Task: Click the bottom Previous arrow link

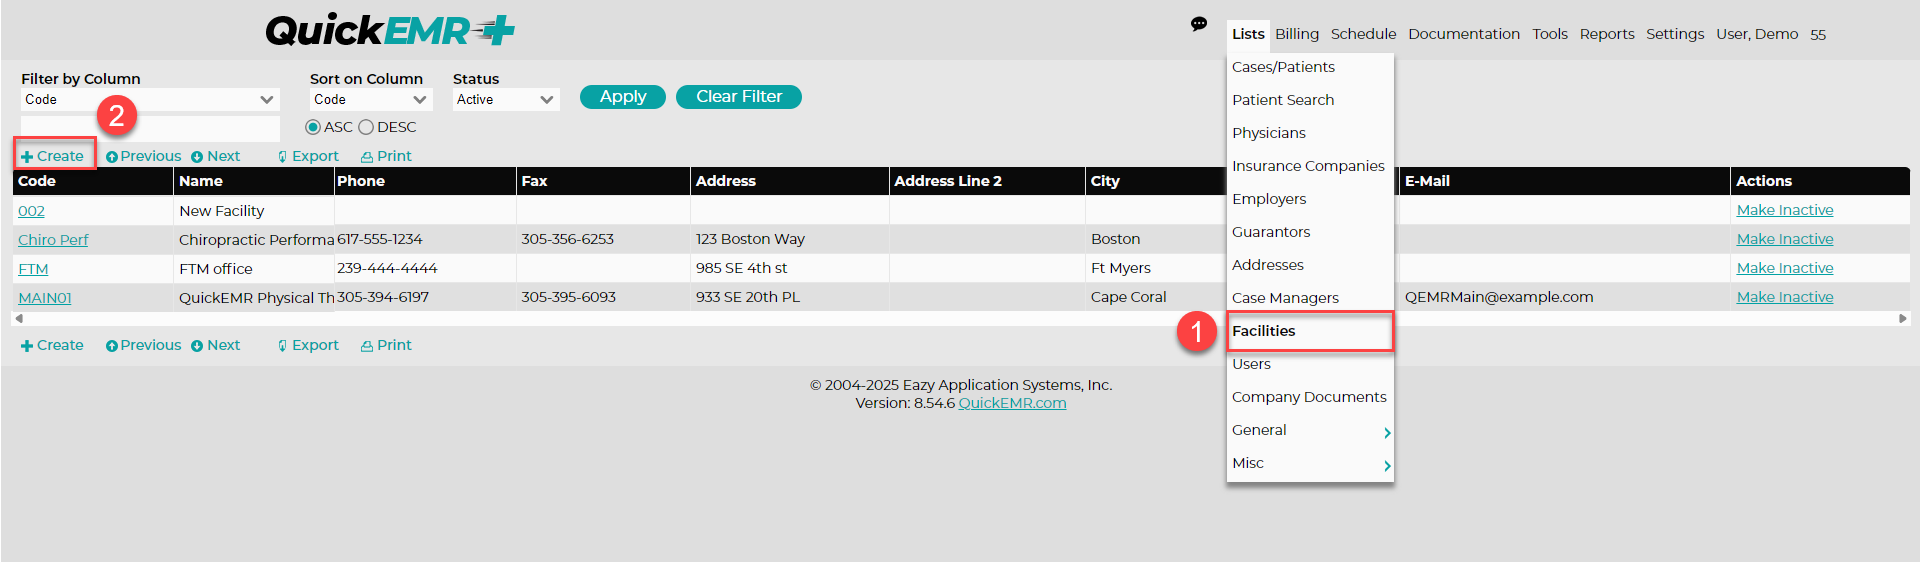Action: [x=144, y=345]
